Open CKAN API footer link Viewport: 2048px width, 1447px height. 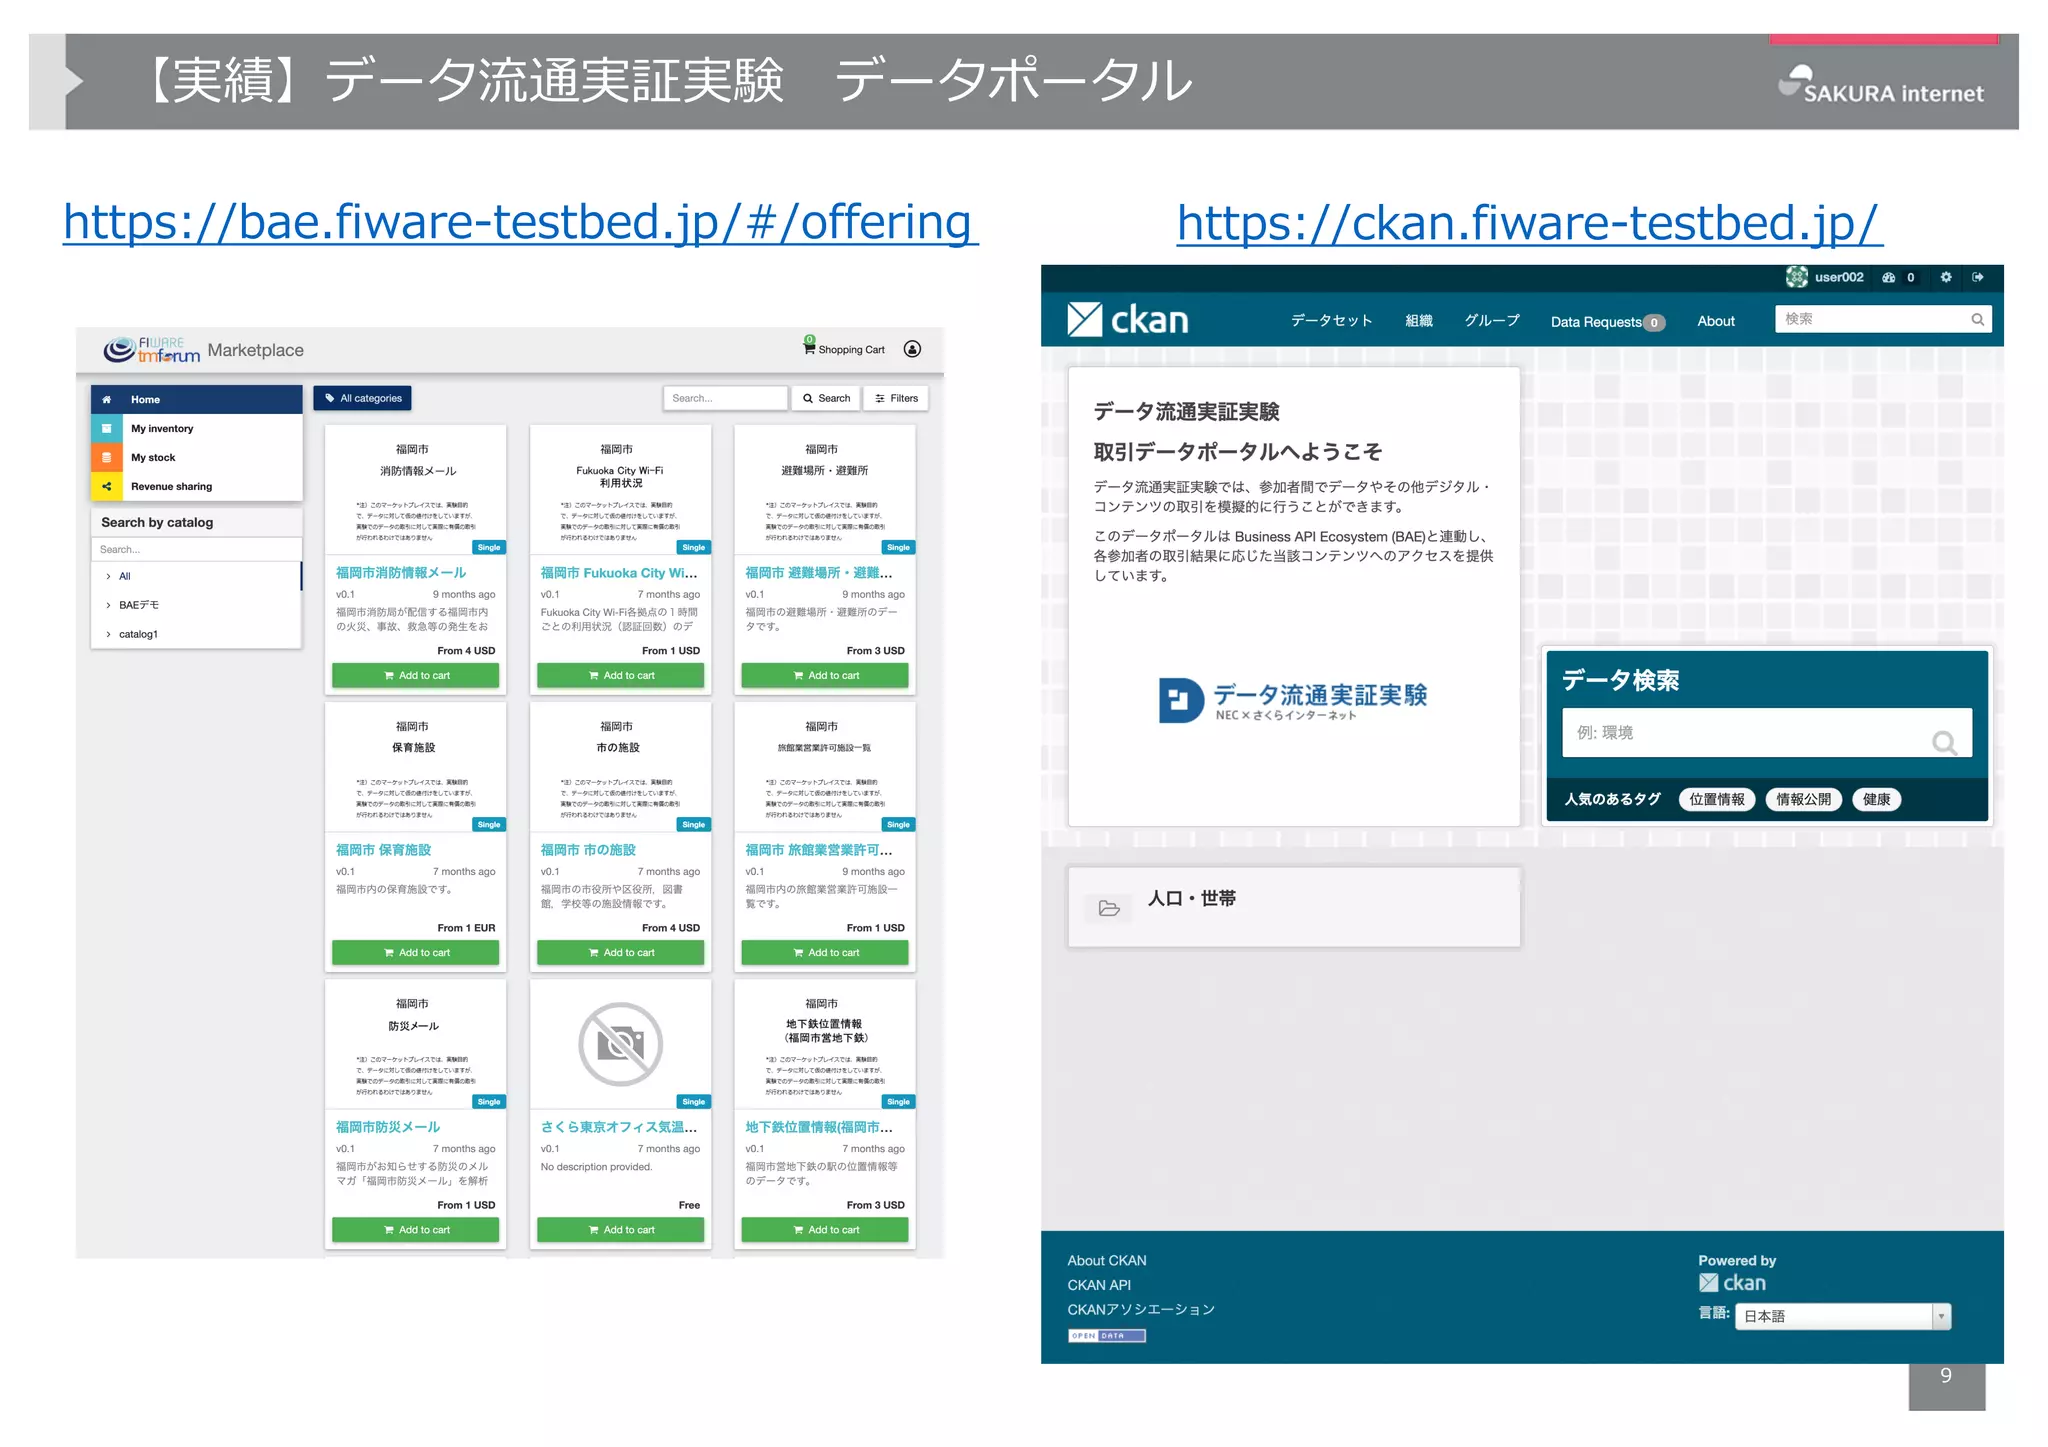click(1099, 1285)
